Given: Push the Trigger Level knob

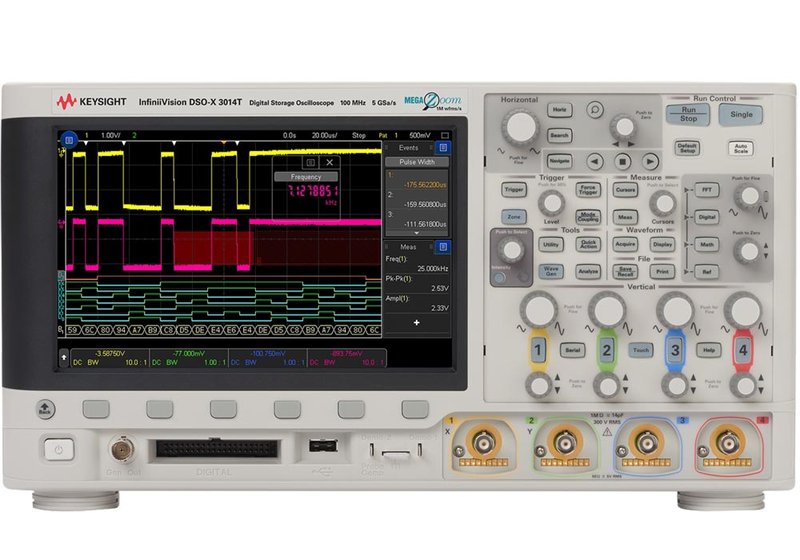Looking at the screenshot, I should point(552,203).
